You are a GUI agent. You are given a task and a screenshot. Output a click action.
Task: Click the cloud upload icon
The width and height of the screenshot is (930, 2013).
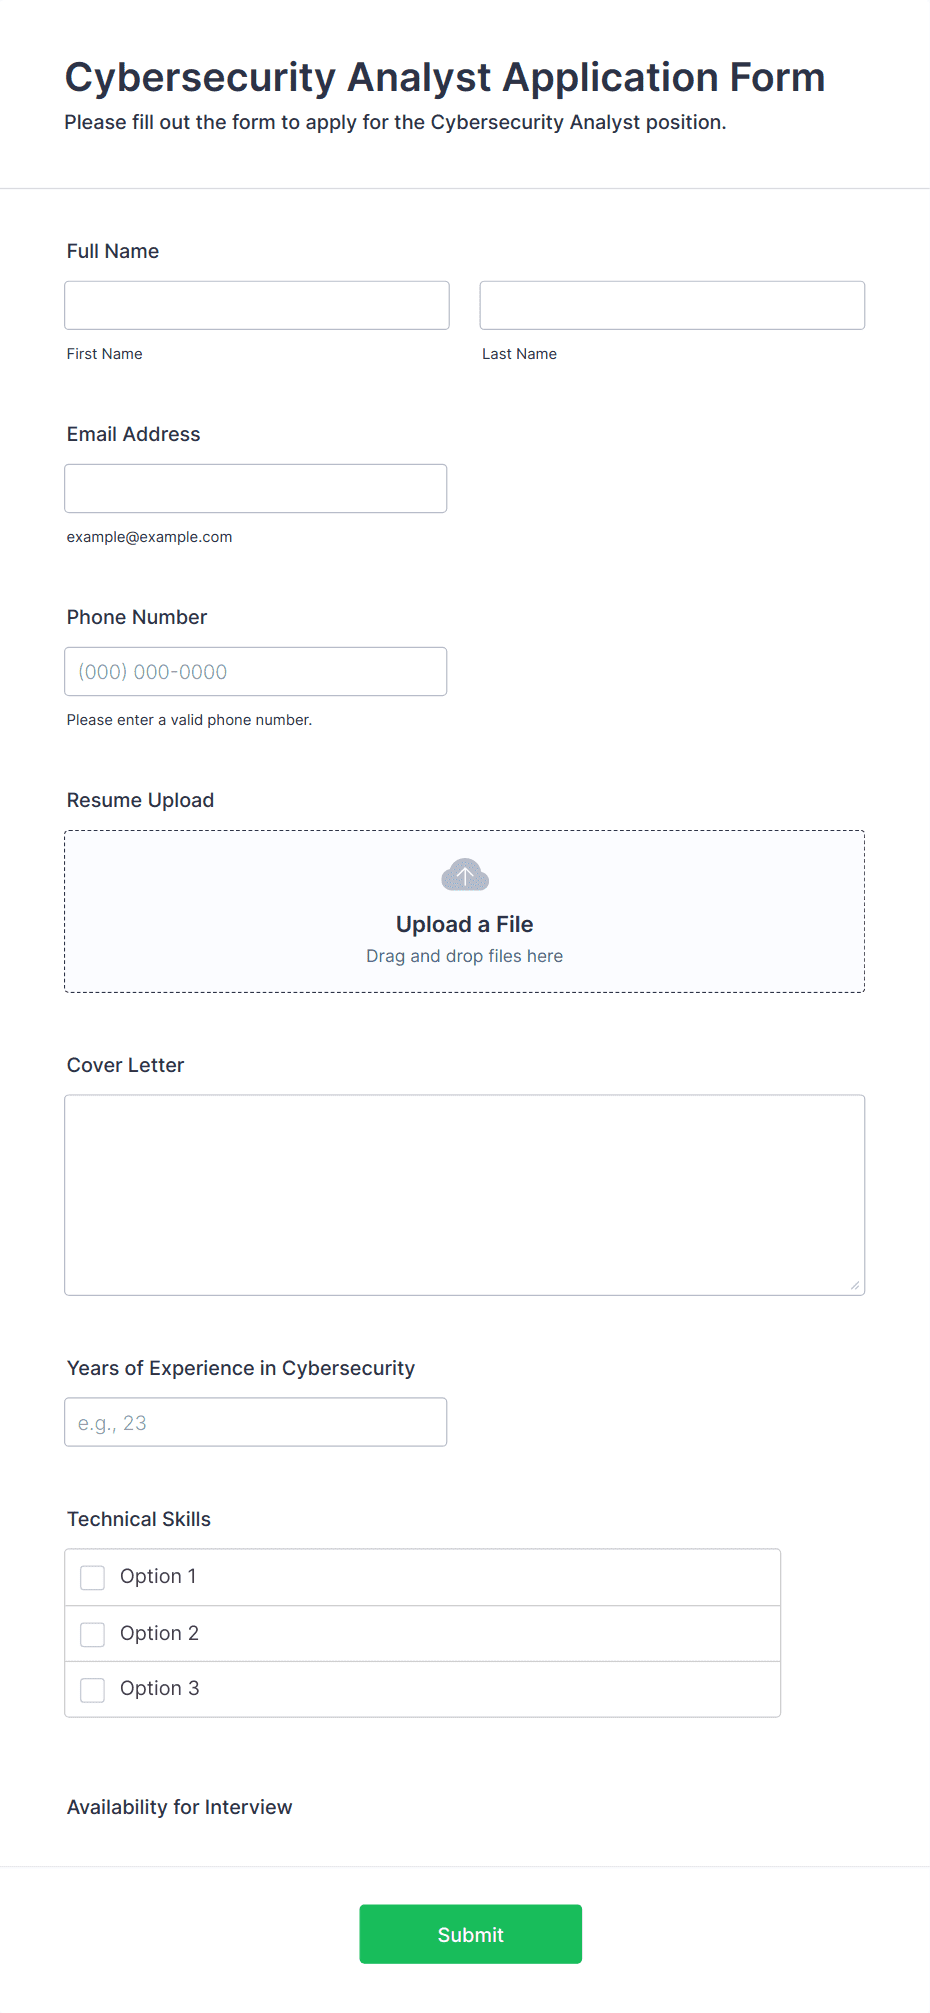coord(465,875)
